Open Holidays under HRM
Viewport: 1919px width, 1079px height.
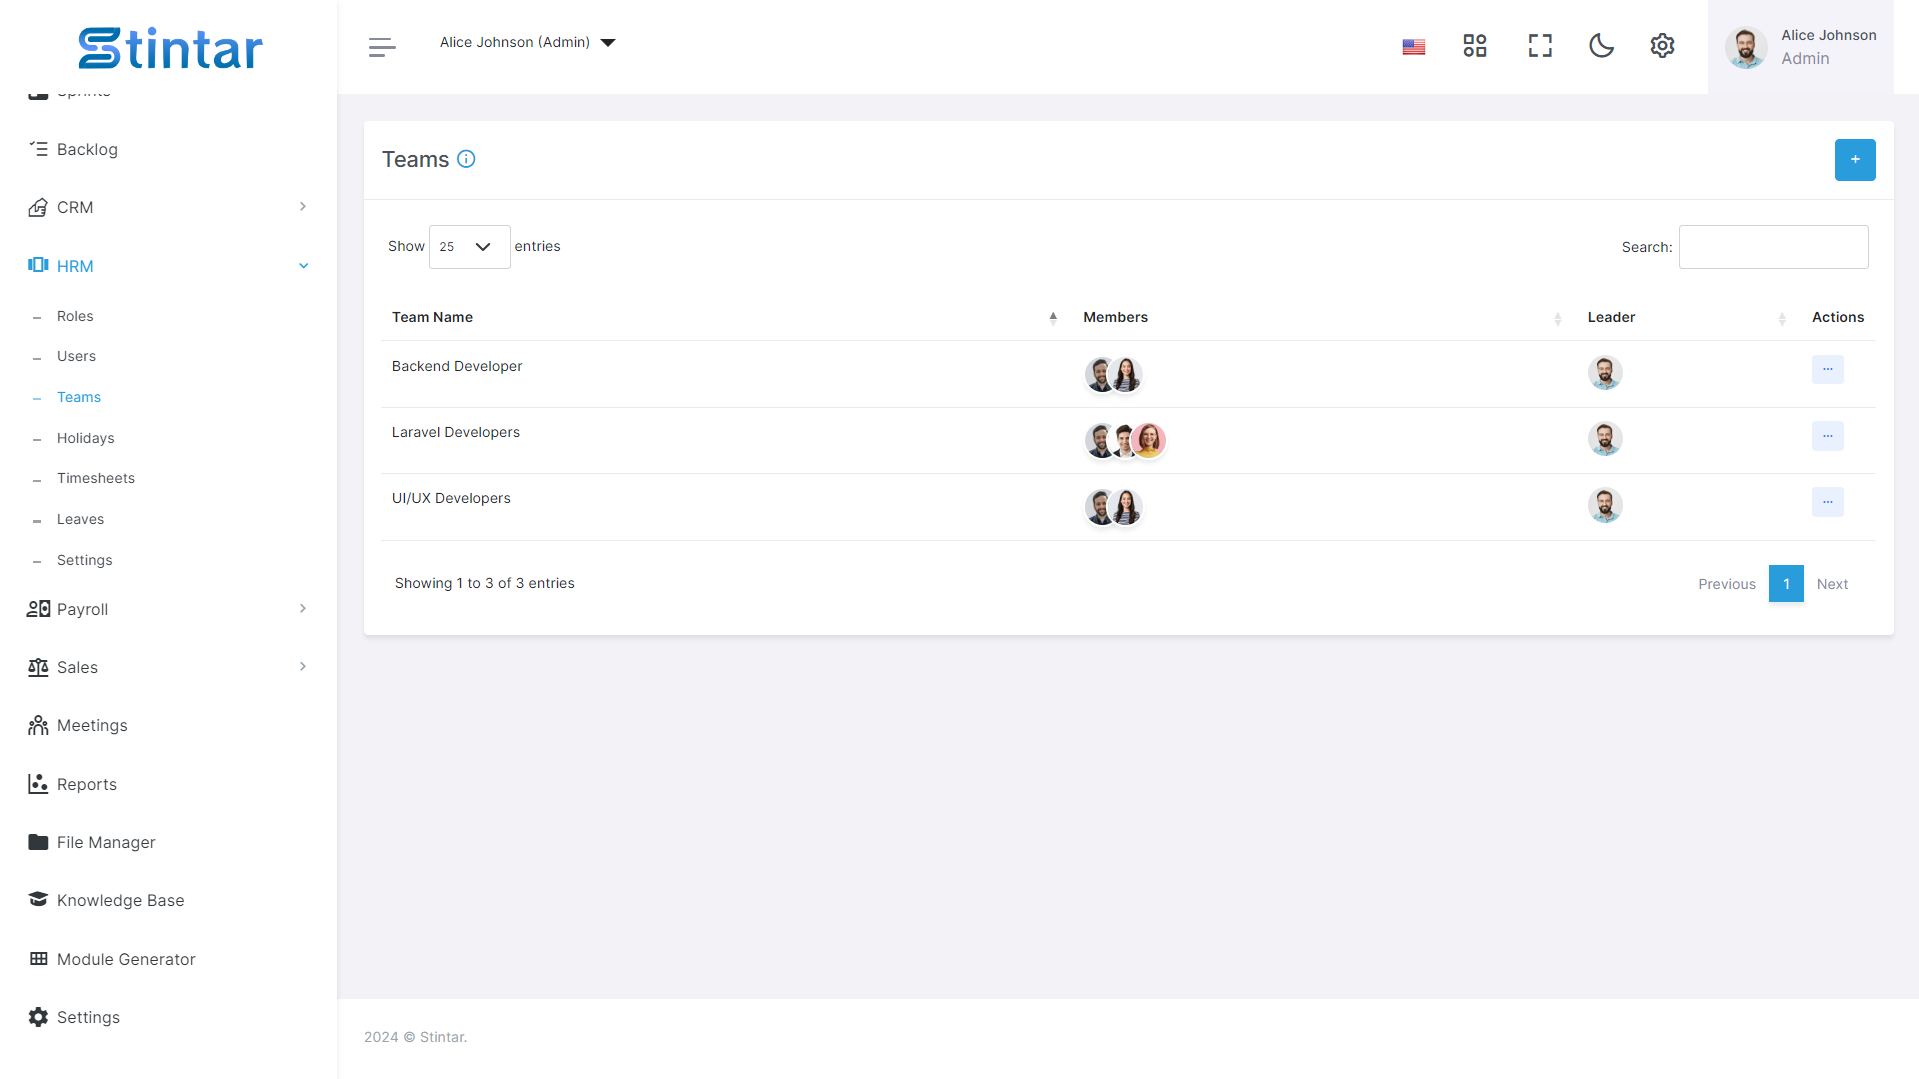[x=85, y=438]
